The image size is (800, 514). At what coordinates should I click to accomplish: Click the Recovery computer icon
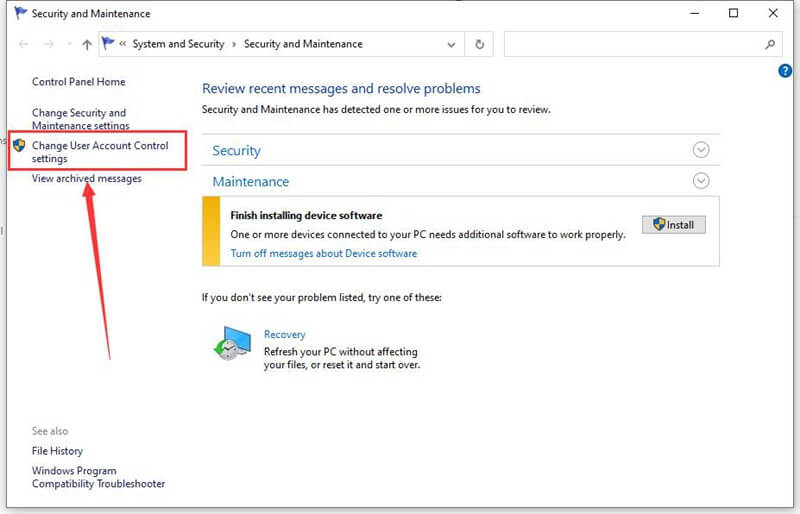click(232, 344)
